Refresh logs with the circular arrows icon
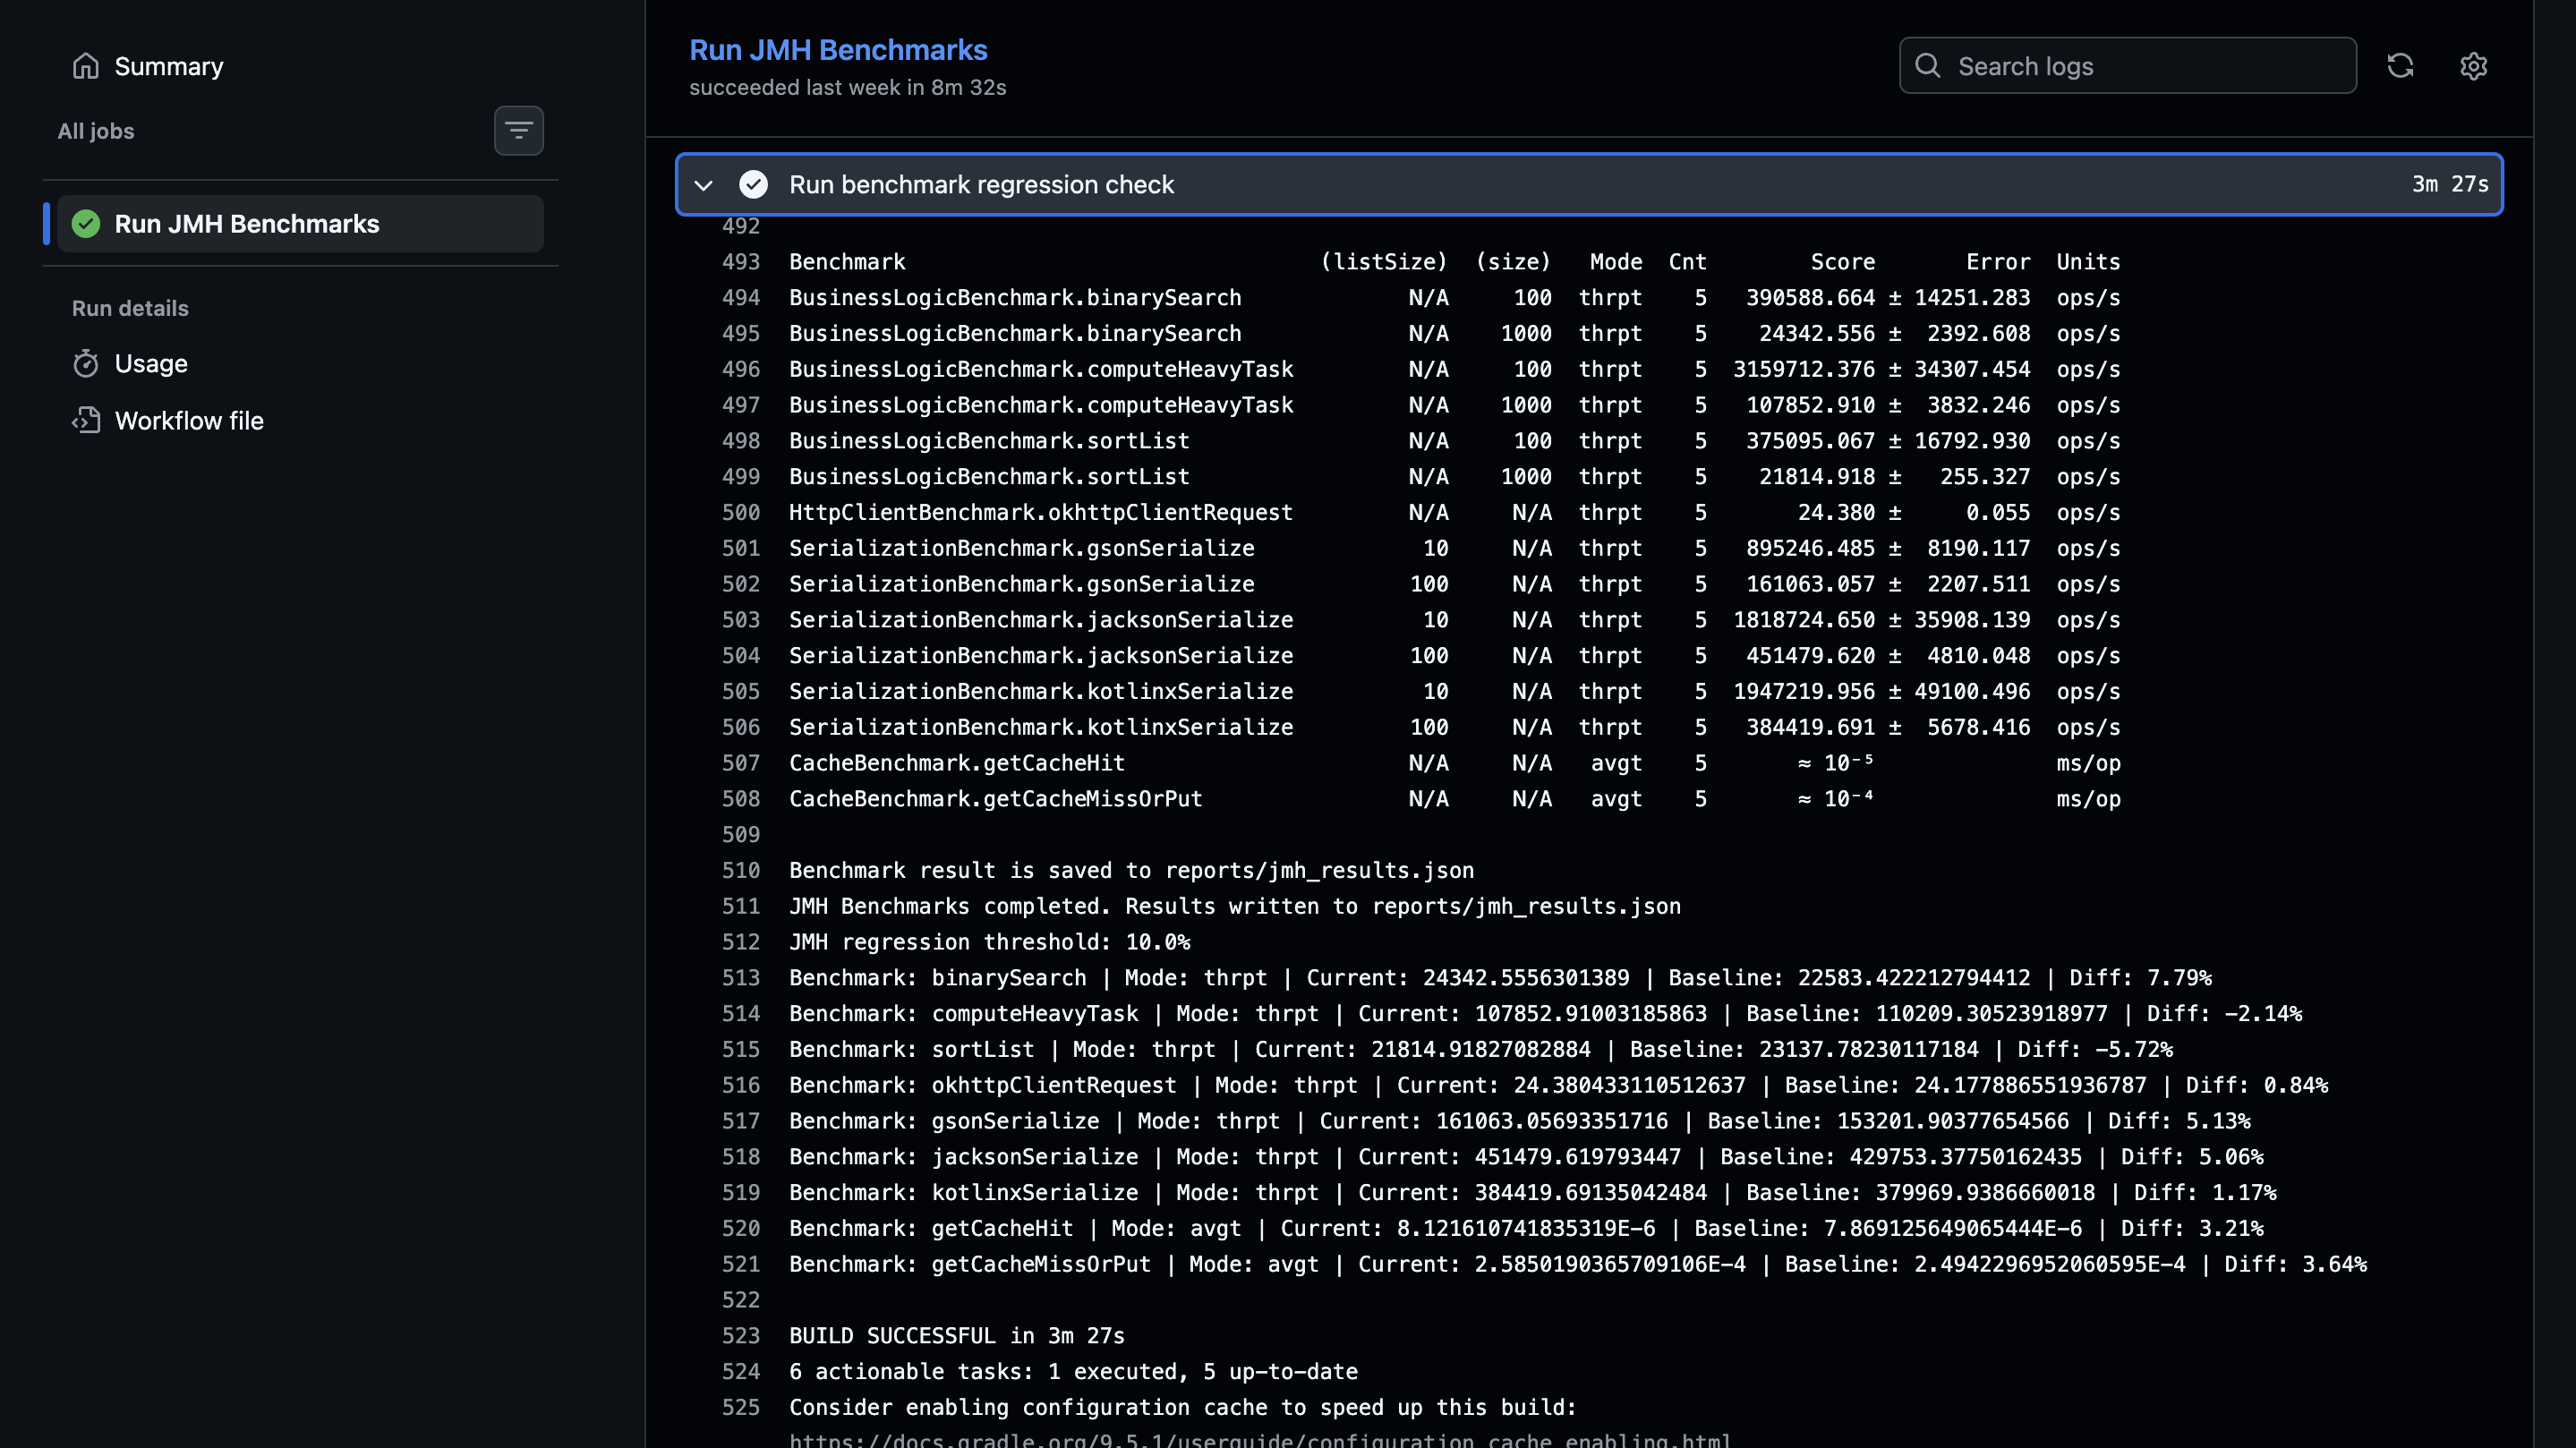2576x1448 pixels. [2400, 66]
